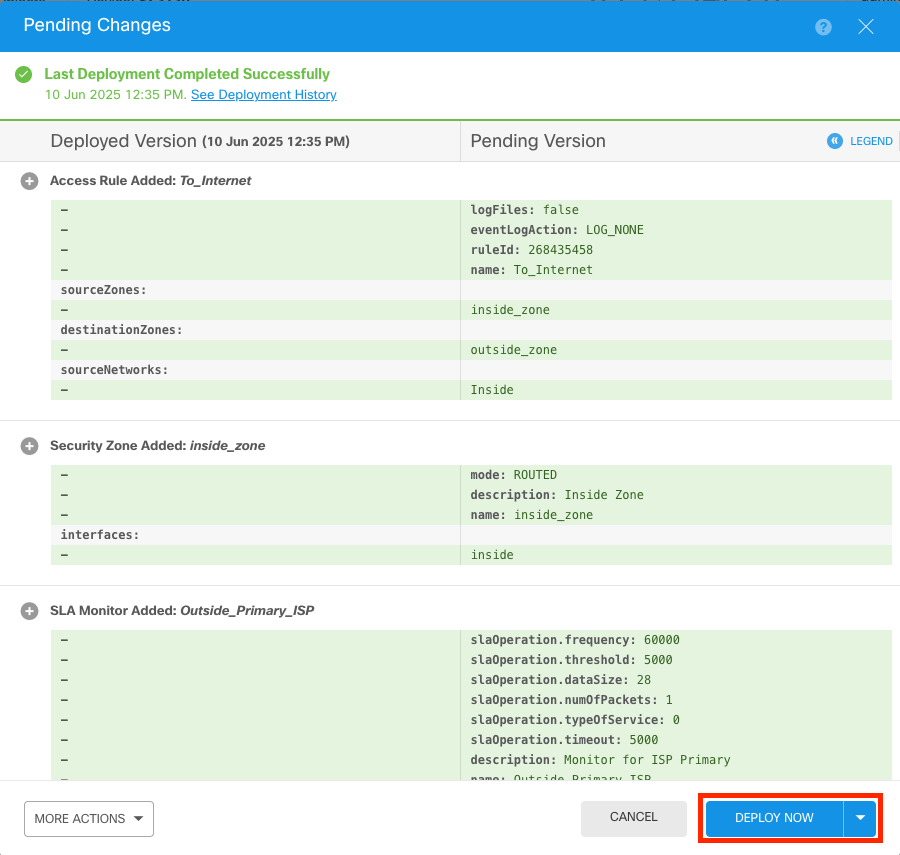Click the DEPLOY NOW button
The image size is (900, 855).
pyautogui.click(x=774, y=818)
